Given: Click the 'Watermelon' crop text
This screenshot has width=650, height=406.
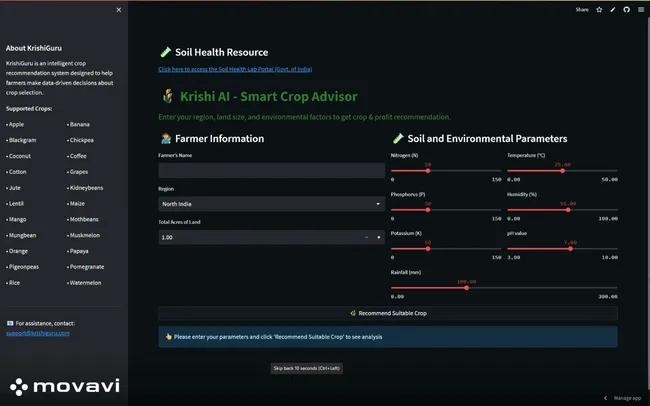Looking at the screenshot, I should 85,283.
